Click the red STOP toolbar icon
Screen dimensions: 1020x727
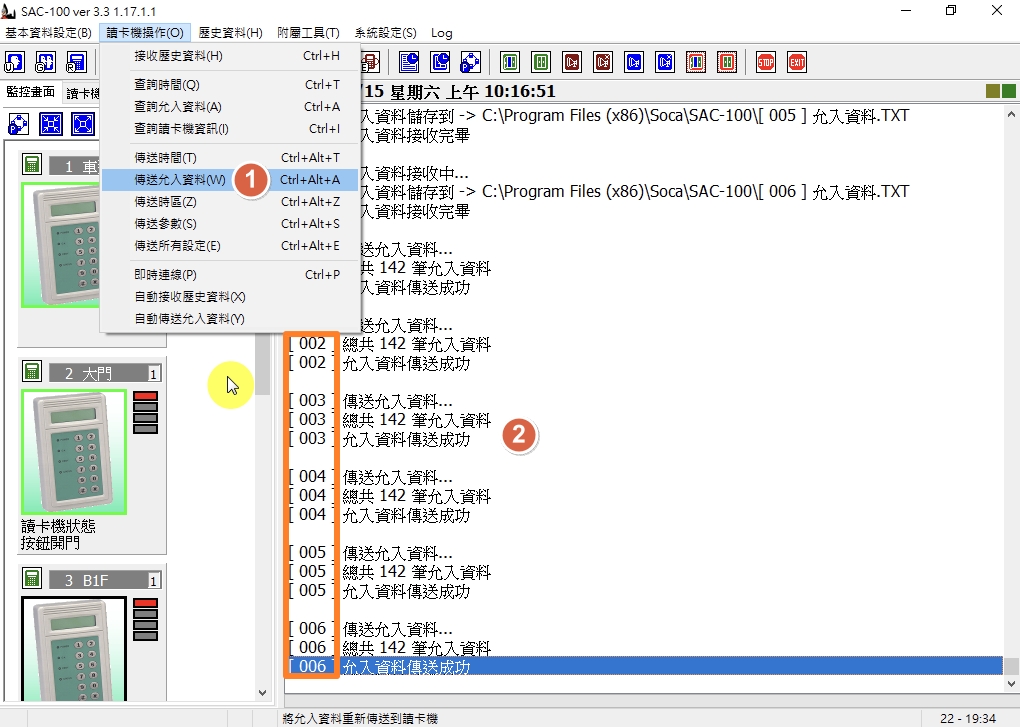click(766, 62)
